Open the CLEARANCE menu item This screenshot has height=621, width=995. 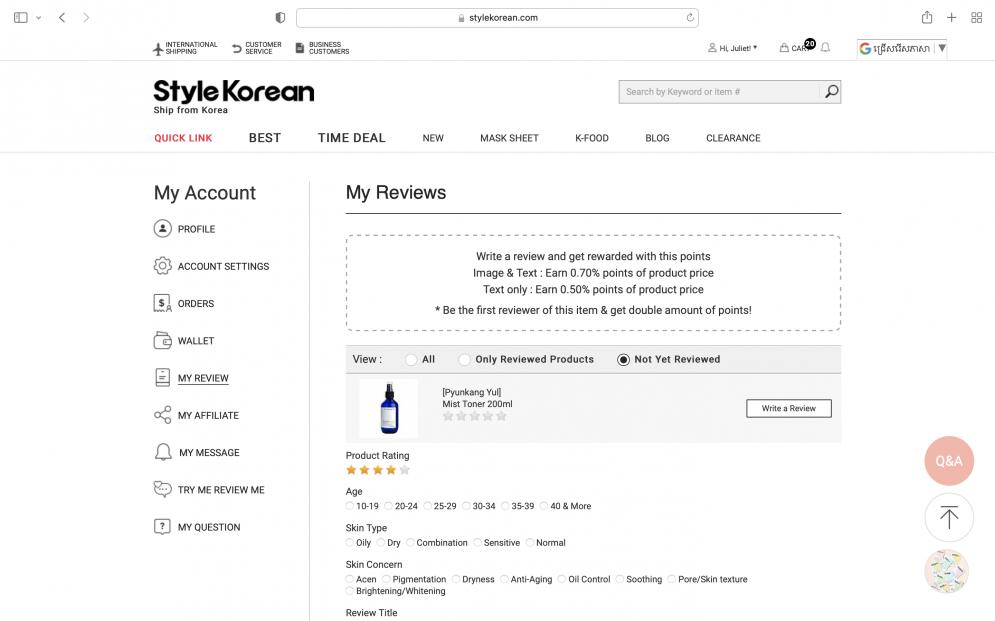click(x=733, y=138)
